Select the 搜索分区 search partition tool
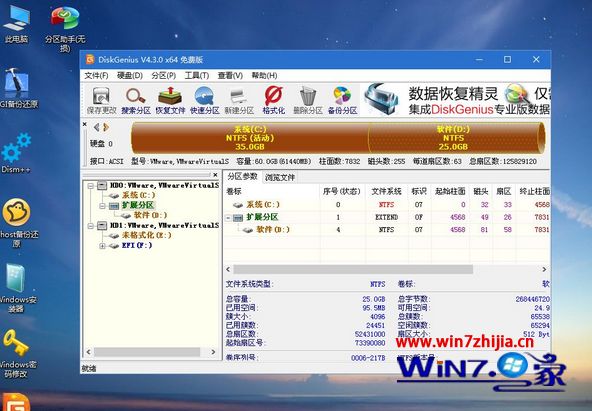Viewport: 592px width, 411px height. point(136,100)
